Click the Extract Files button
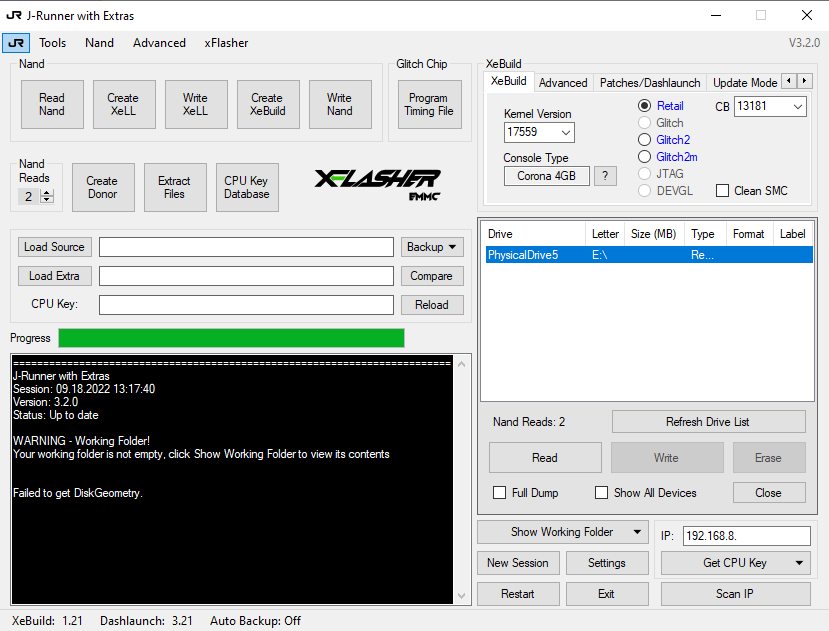This screenshot has width=829, height=631. click(x=174, y=187)
